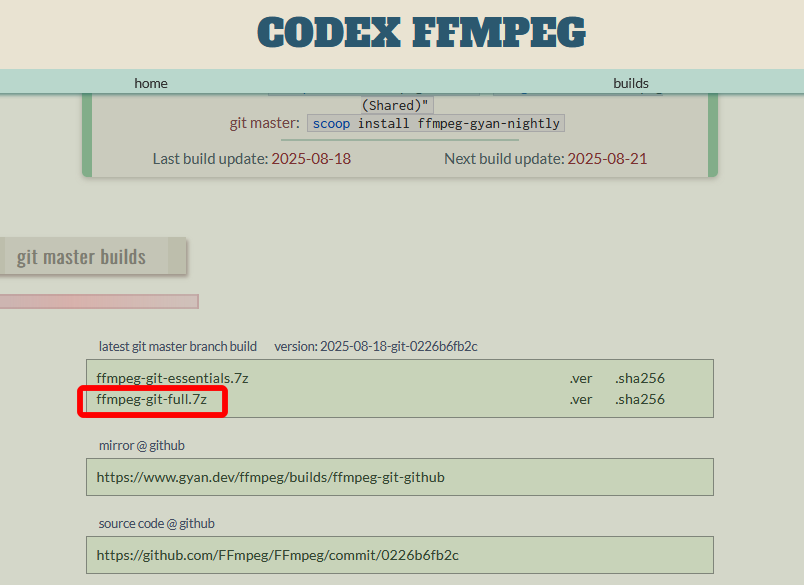This screenshot has height=585, width=804.
Task: Click the CODEX FFMPEG site title
Action: click(421, 32)
